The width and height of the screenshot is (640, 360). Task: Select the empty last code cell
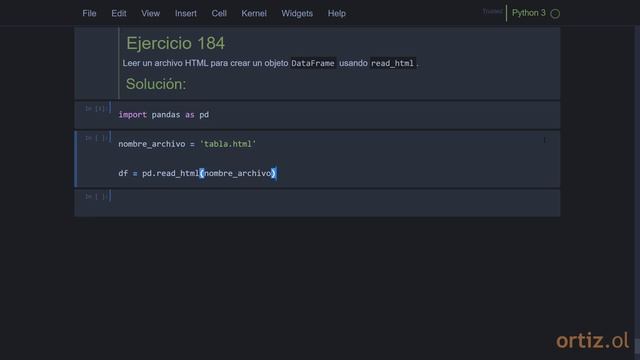[x=317, y=203]
